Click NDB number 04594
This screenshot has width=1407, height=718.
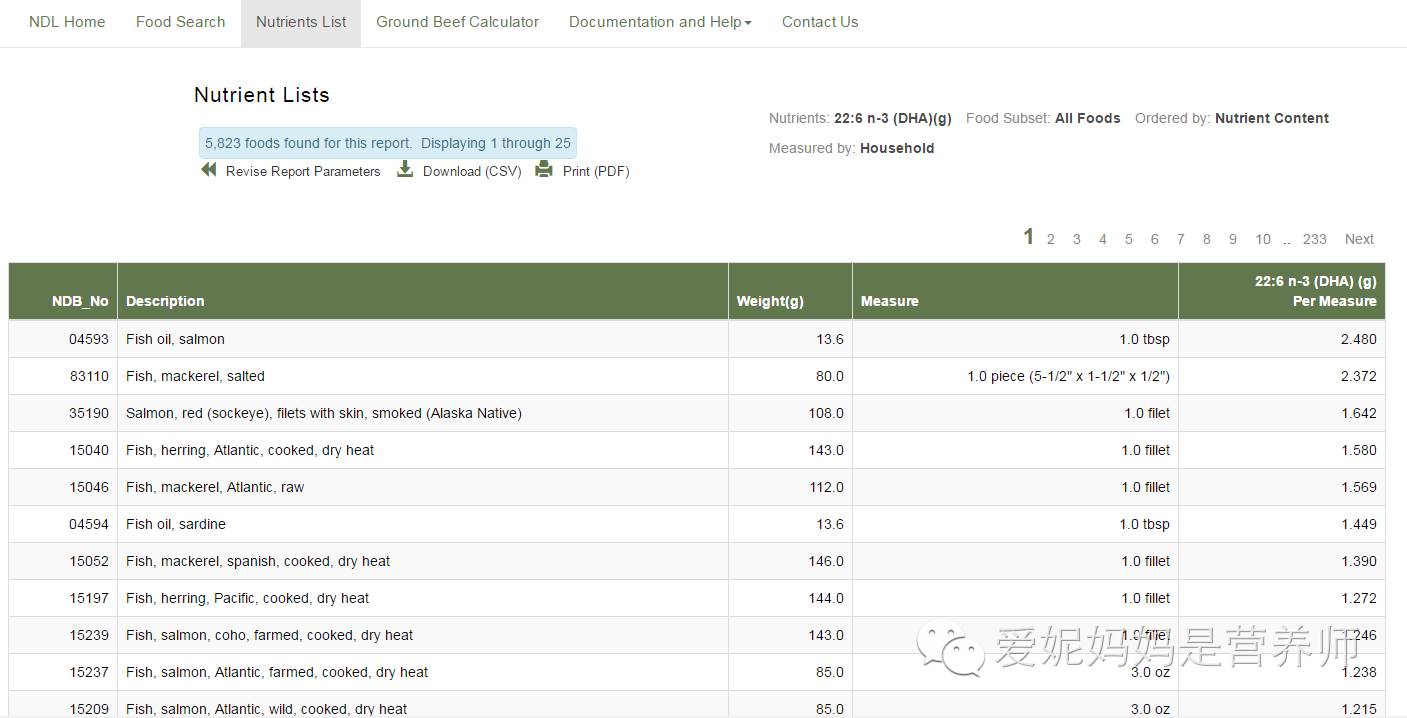point(89,524)
